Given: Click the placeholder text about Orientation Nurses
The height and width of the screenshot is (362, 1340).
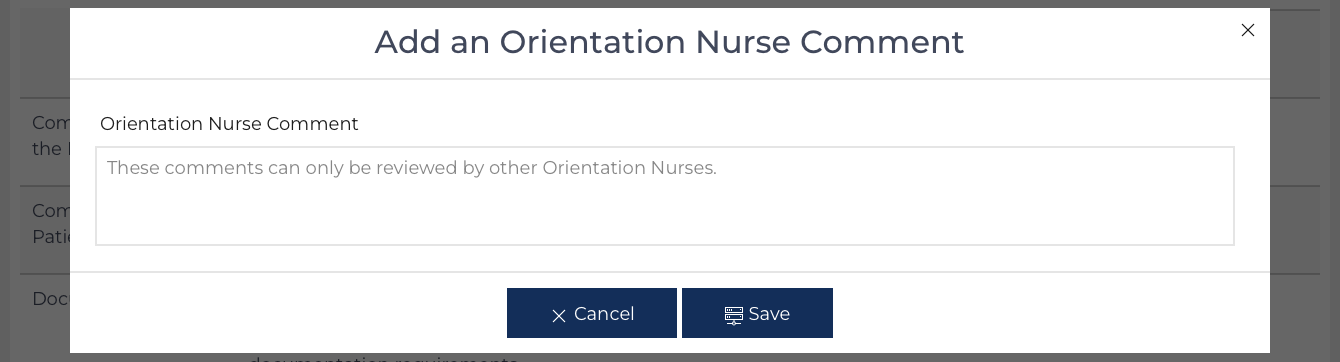Looking at the screenshot, I should 412,168.
